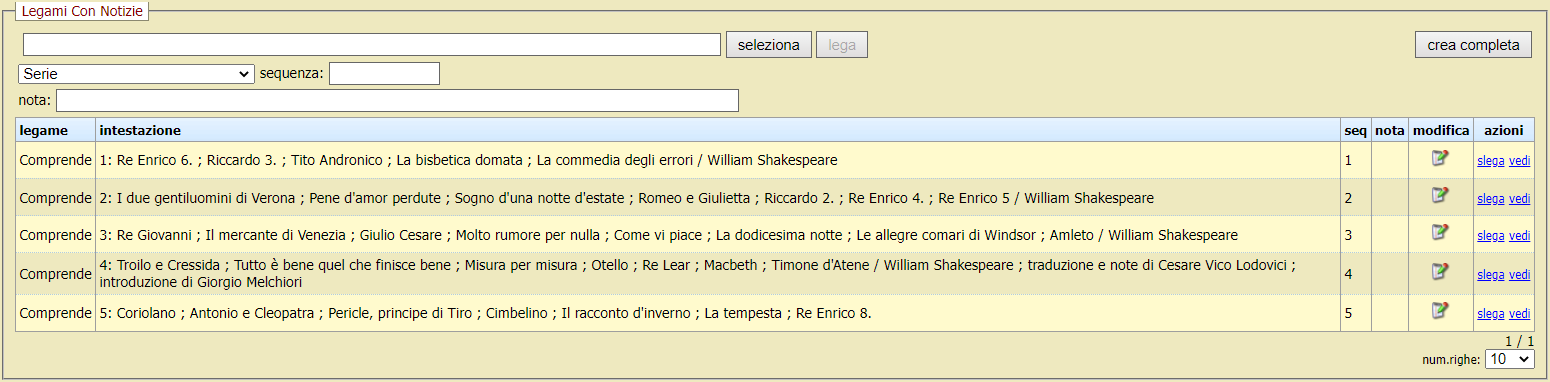
Task: Click the modifica icon for sequence 2
Action: pyautogui.click(x=1440, y=195)
